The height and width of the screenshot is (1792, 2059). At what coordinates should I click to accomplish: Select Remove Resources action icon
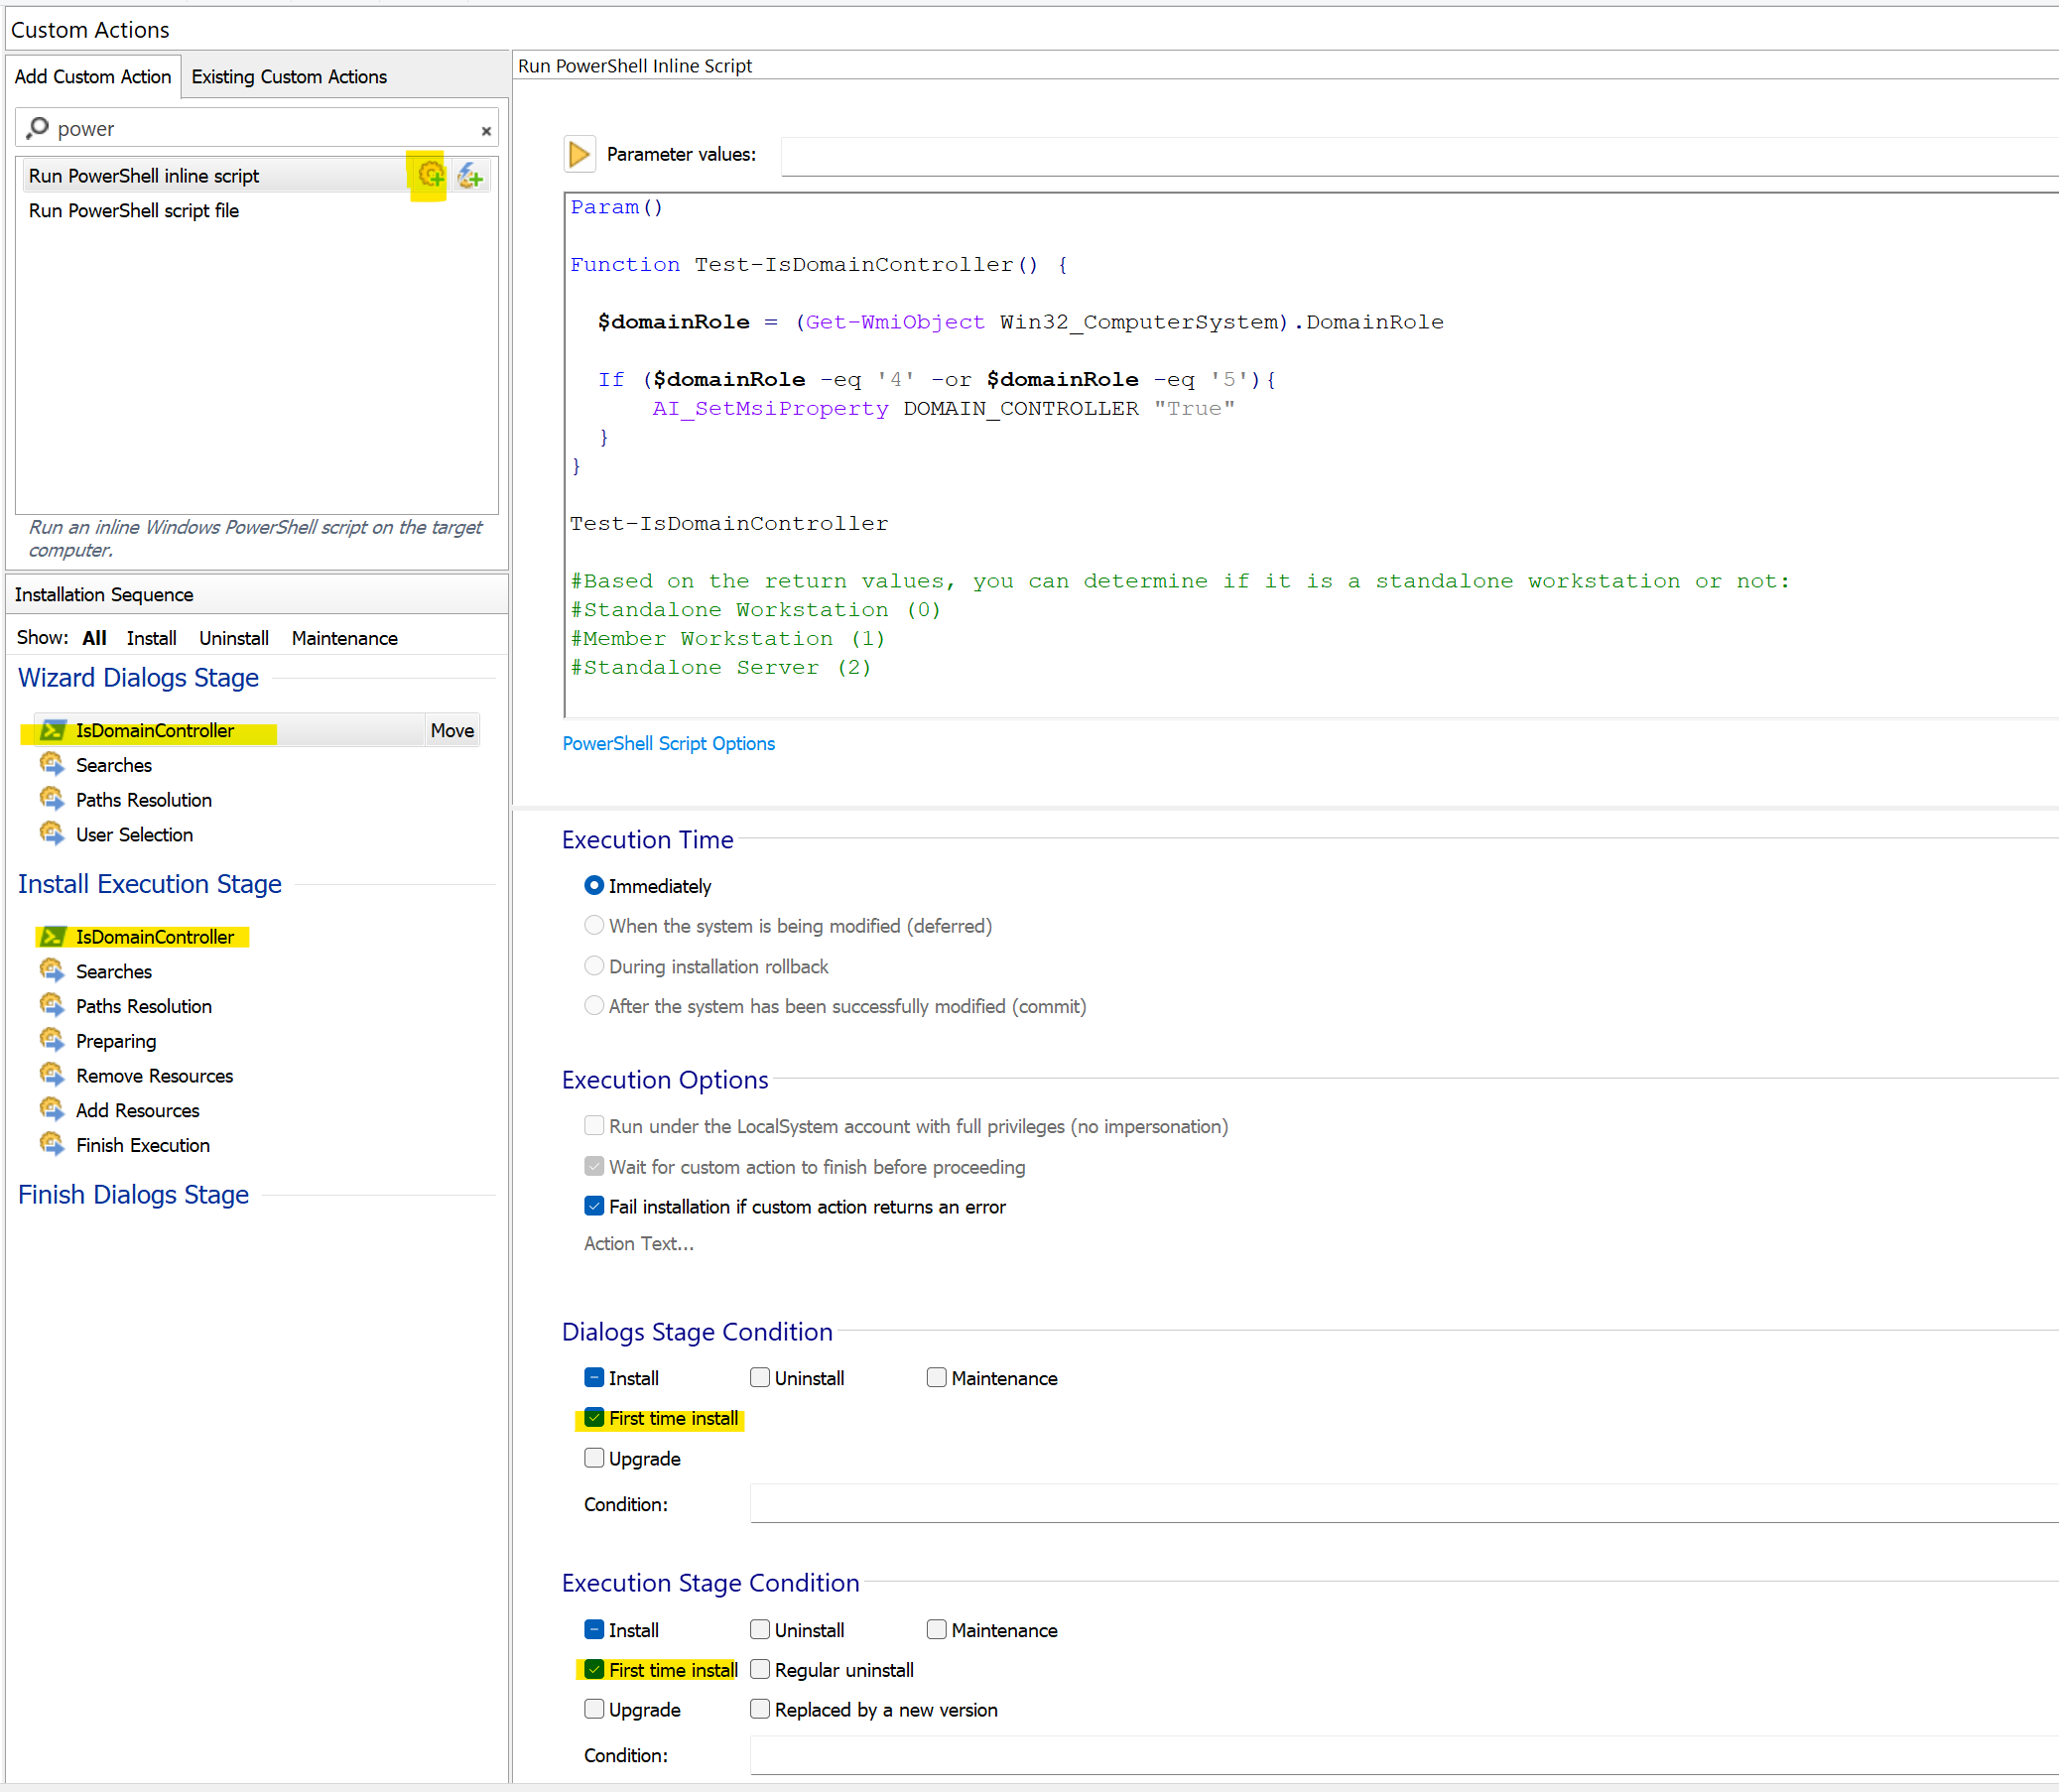52,1075
